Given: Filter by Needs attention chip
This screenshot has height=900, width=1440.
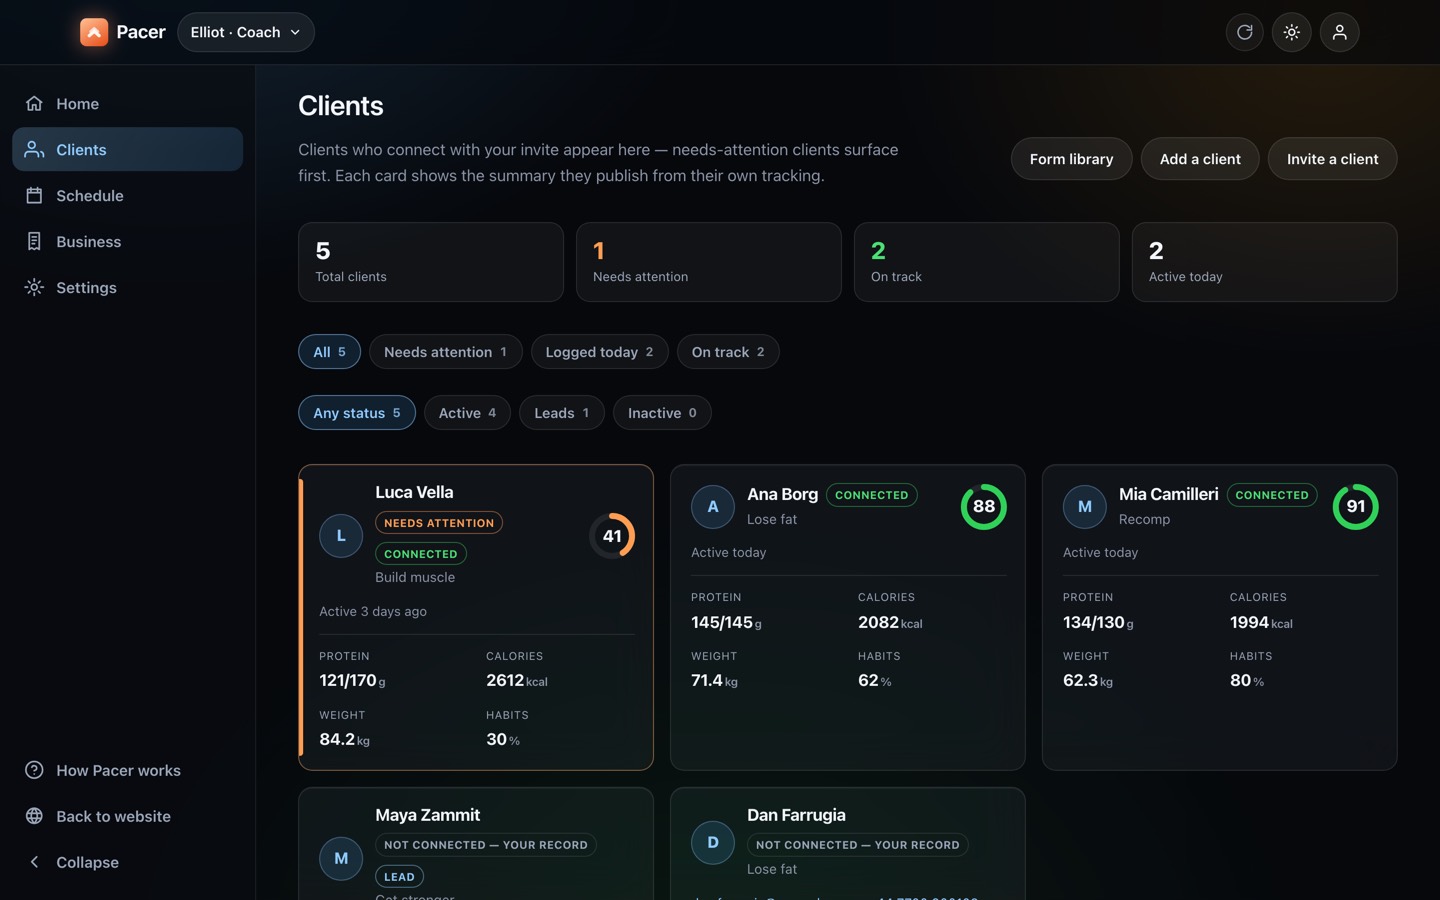Looking at the screenshot, I should coord(446,351).
